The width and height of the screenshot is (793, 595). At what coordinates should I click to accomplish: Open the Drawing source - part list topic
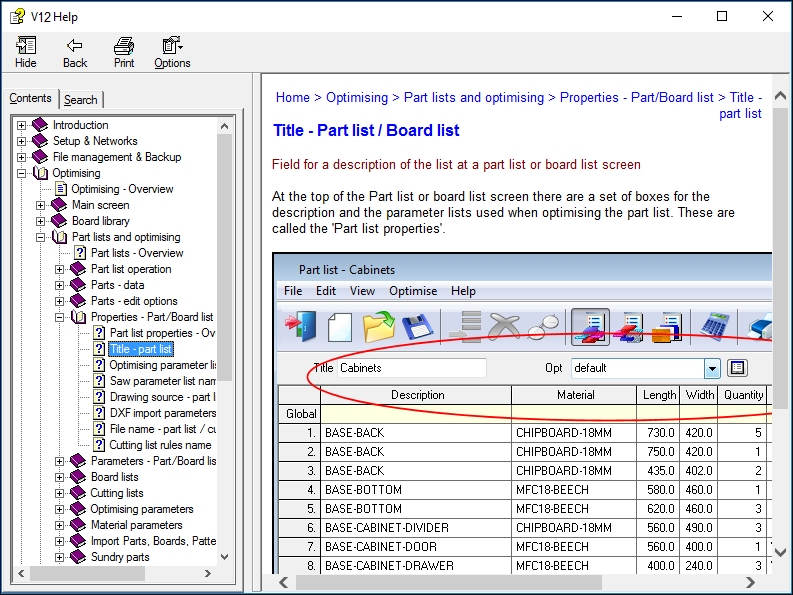pos(163,397)
